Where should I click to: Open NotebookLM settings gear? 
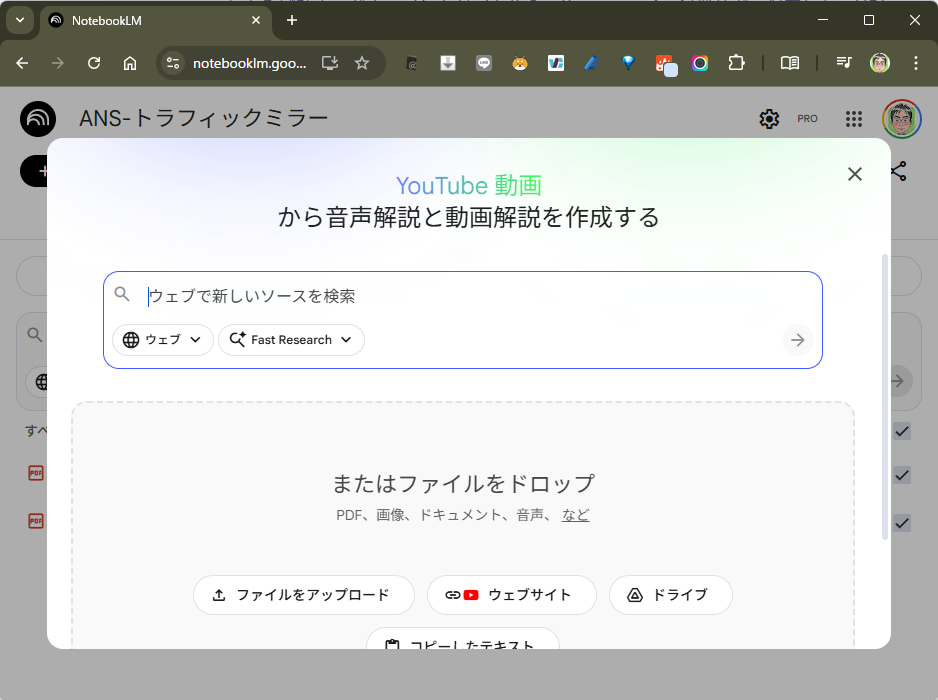click(769, 119)
